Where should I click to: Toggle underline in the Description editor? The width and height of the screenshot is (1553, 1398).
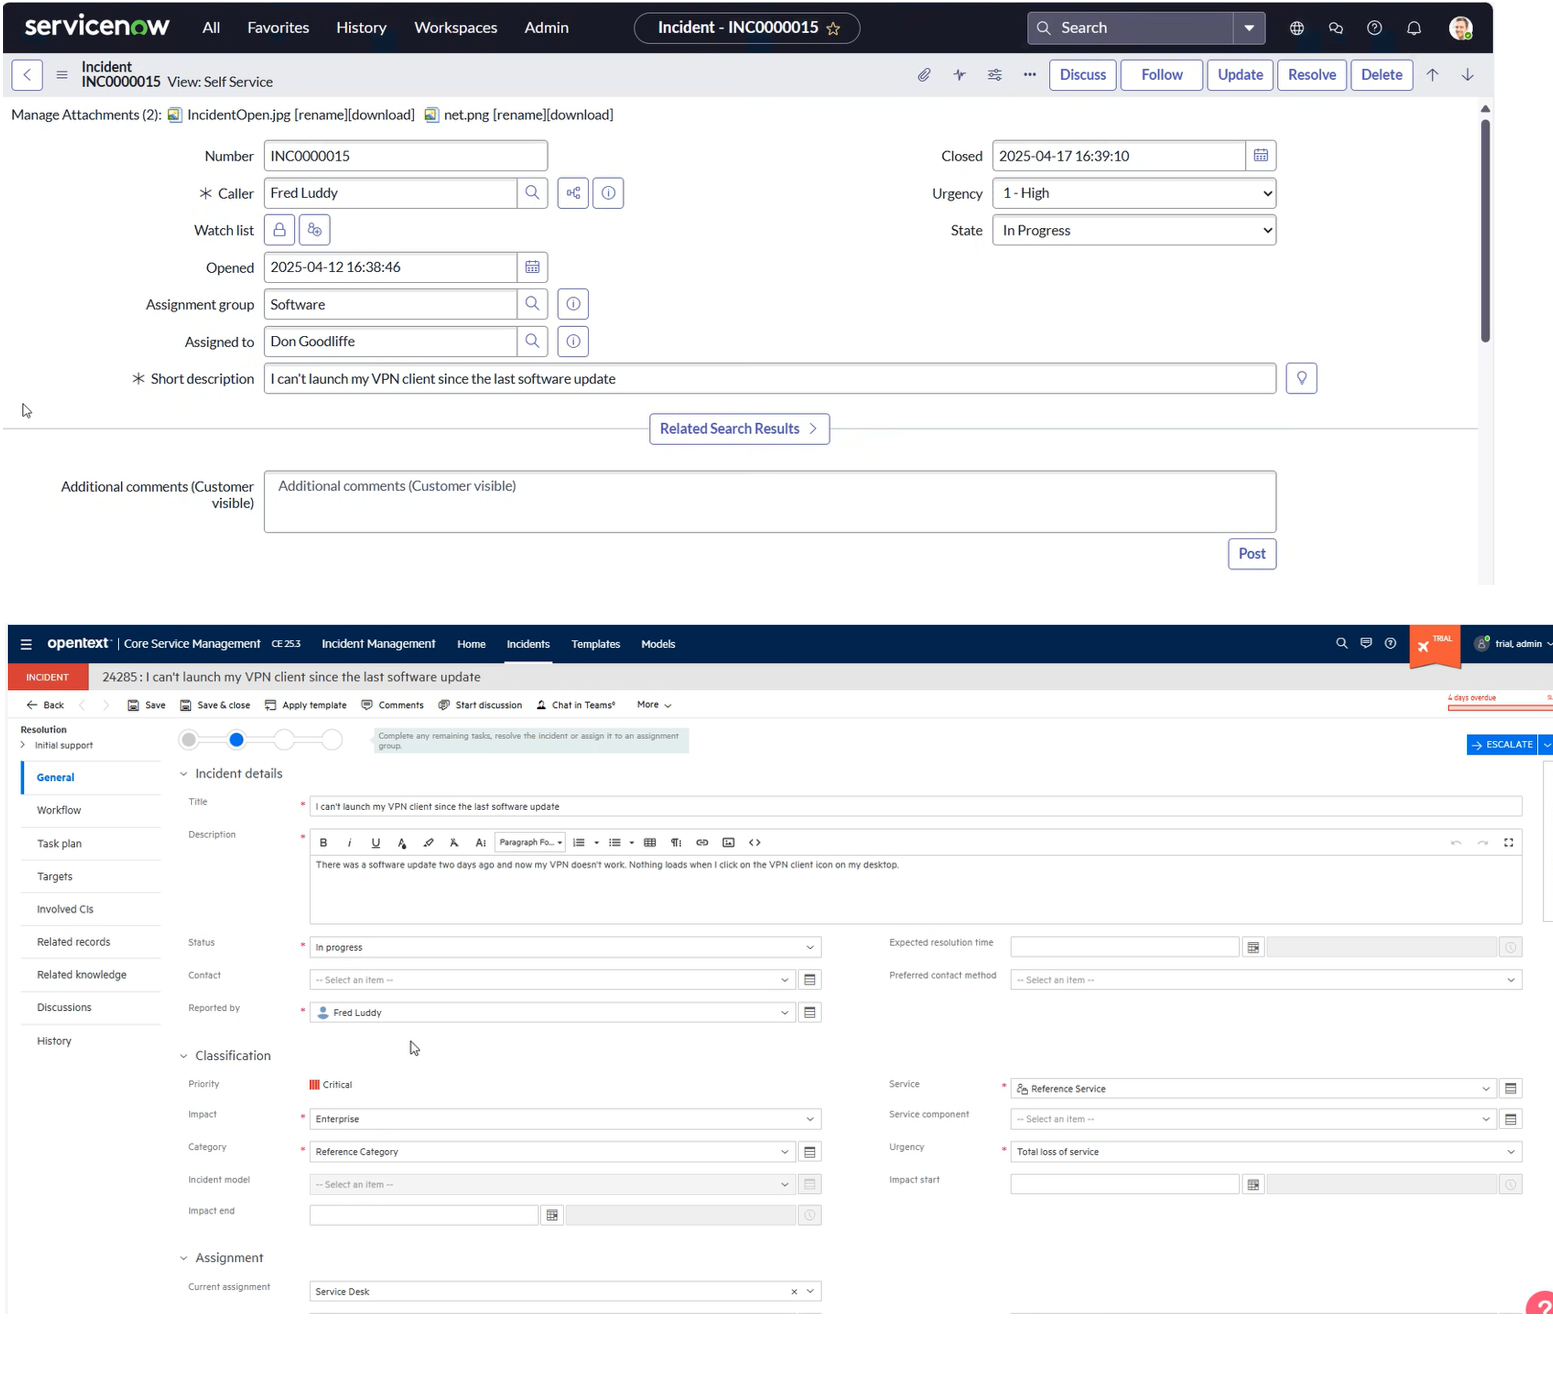[376, 842]
